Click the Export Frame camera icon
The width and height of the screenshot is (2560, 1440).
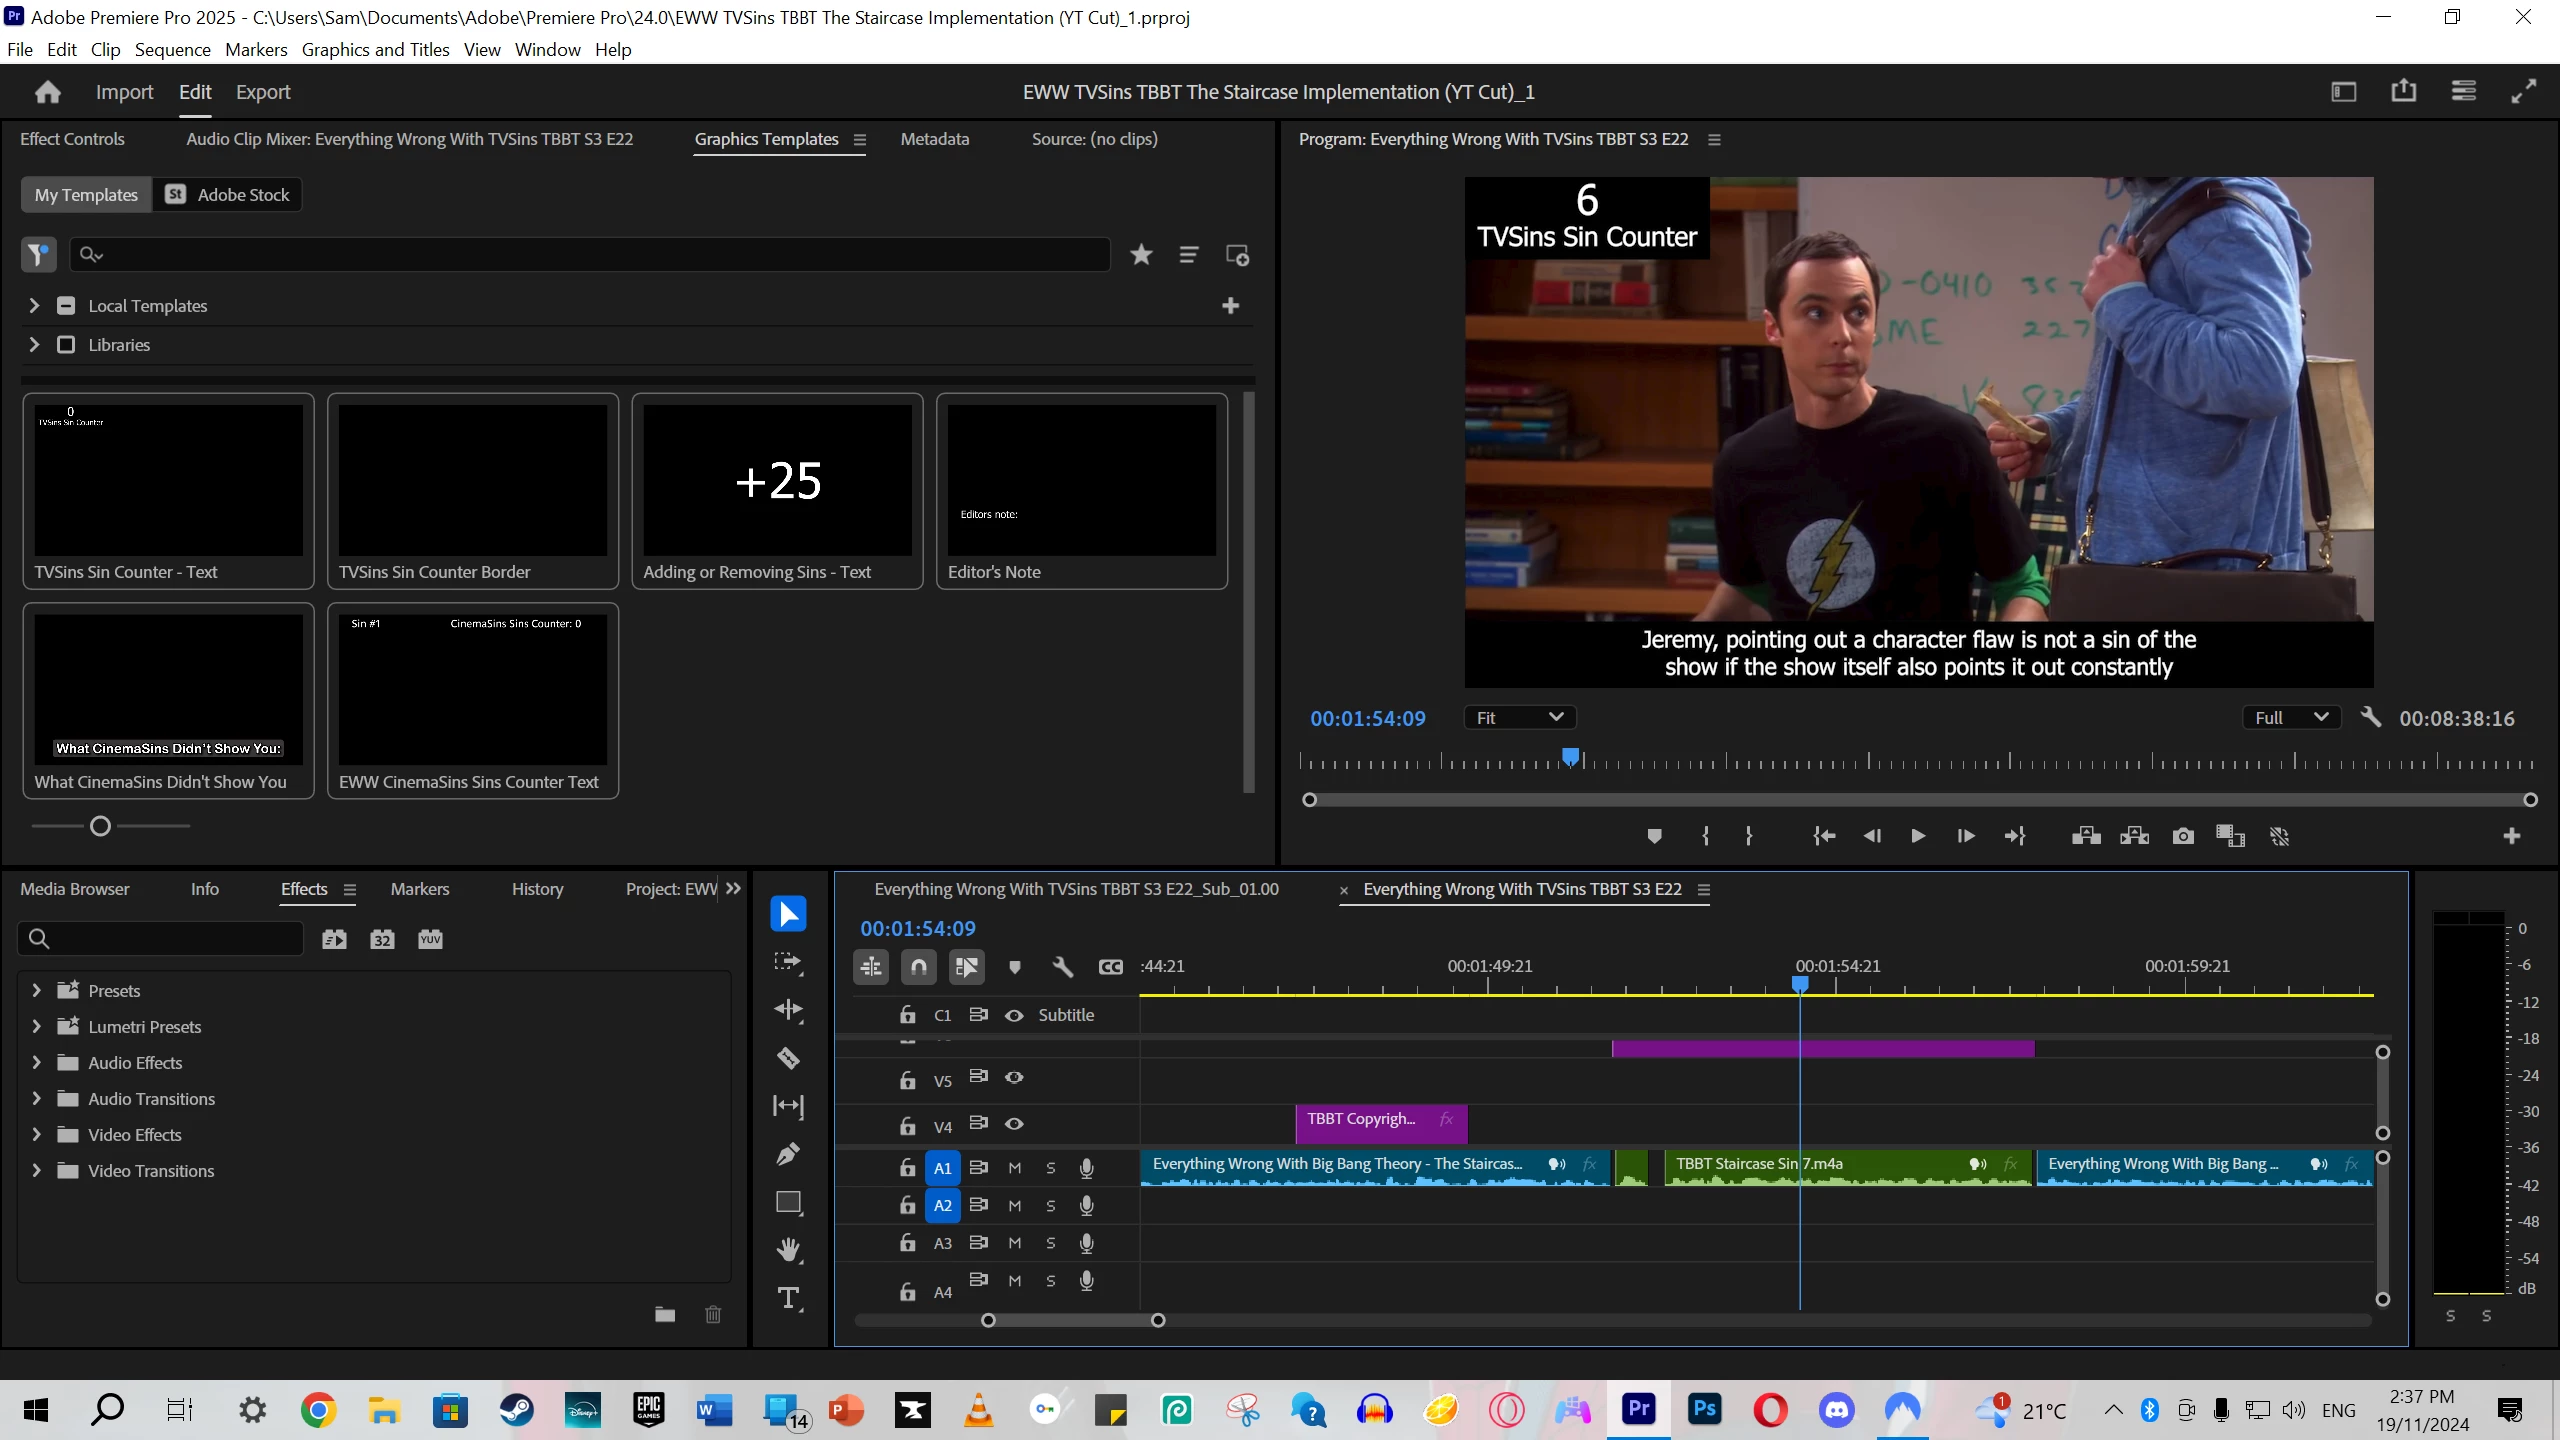click(2183, 836)
